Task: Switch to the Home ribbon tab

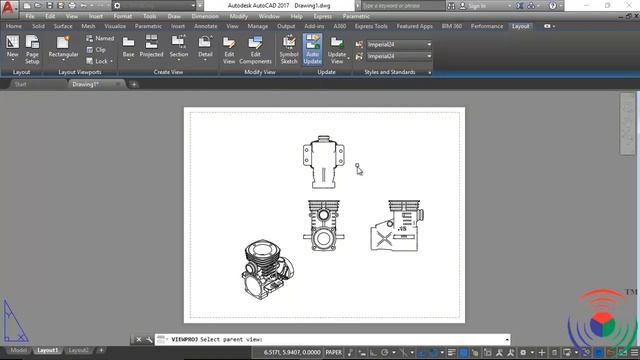Action: click(13, 26)
